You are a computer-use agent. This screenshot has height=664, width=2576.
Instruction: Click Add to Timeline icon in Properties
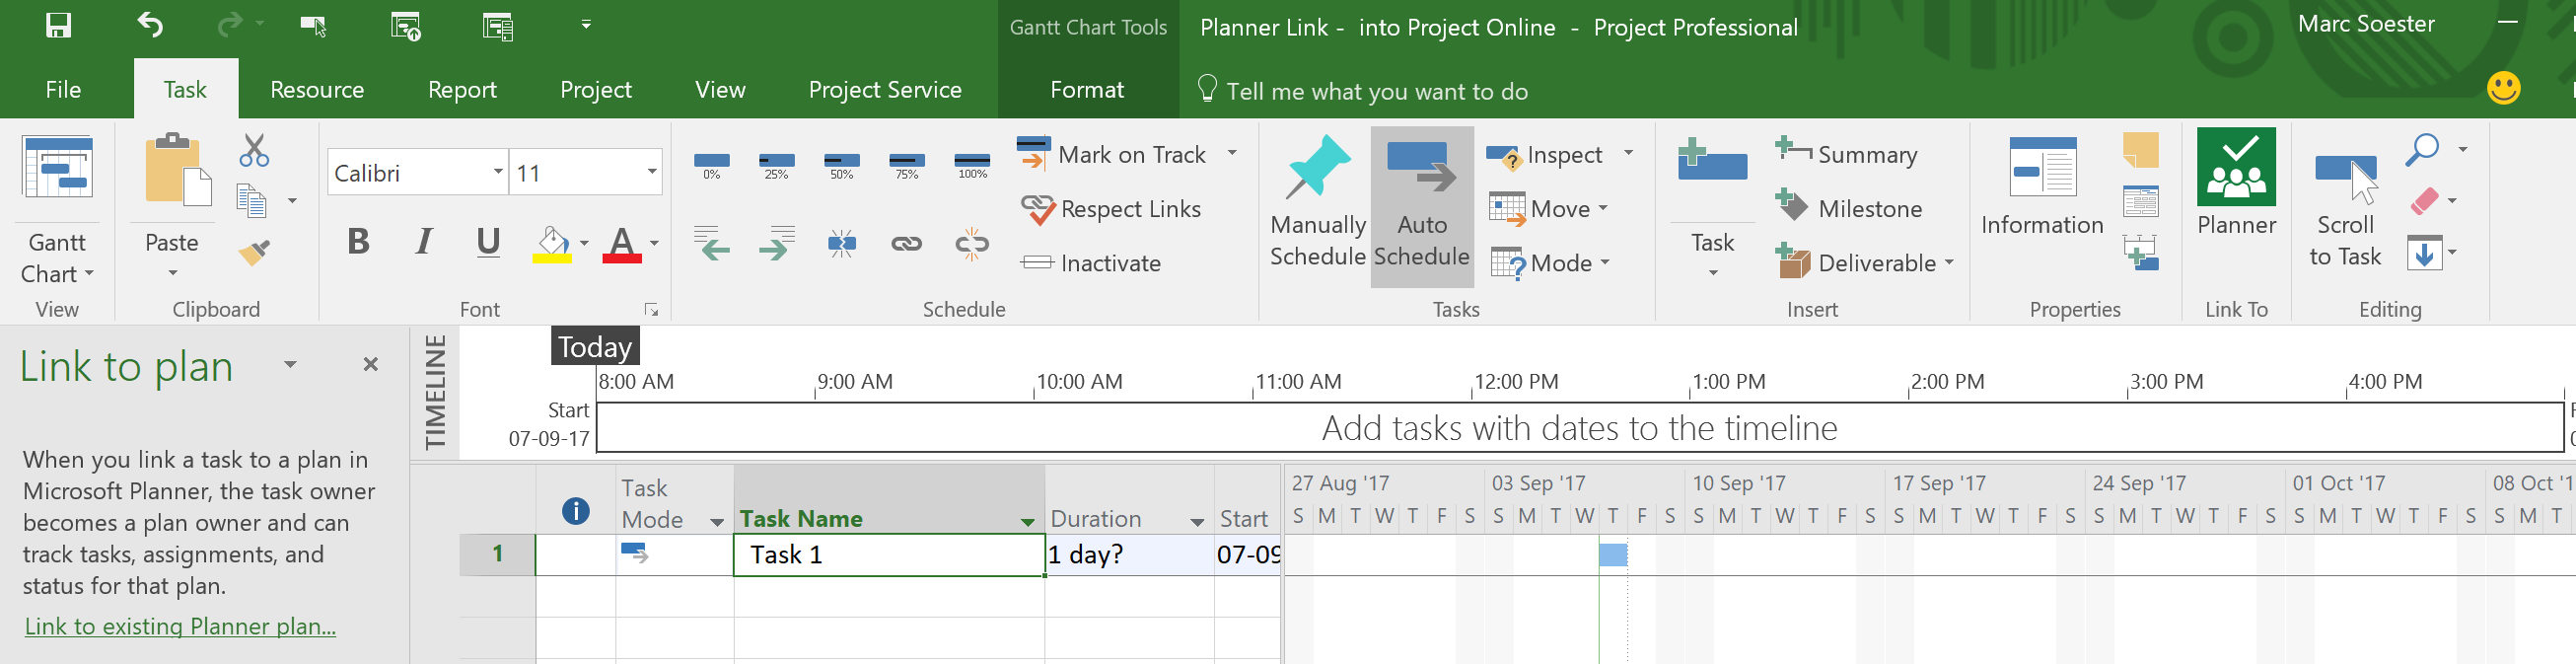pyautogui.click(x=2140, y=252)
